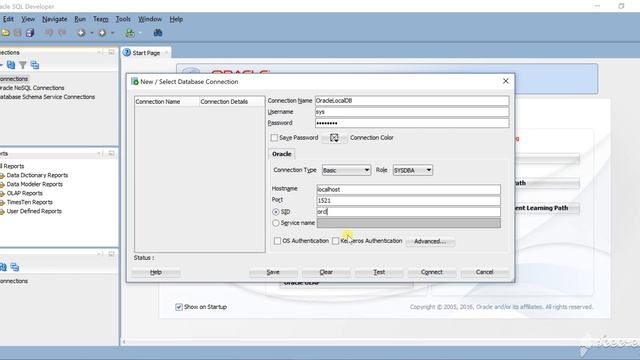Open the Back button dropdown arrow
Image resolution: width=640 pixels, height=360 pixels.
[92, 33]
